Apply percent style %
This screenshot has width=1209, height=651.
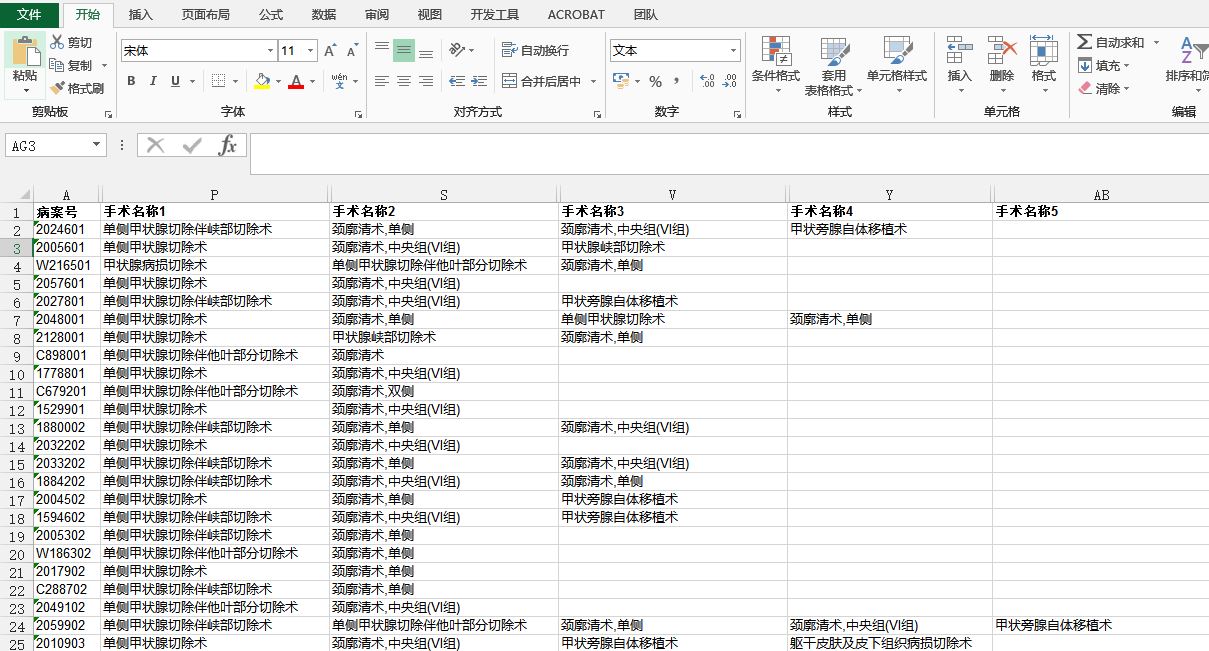[x=656, y=81]
